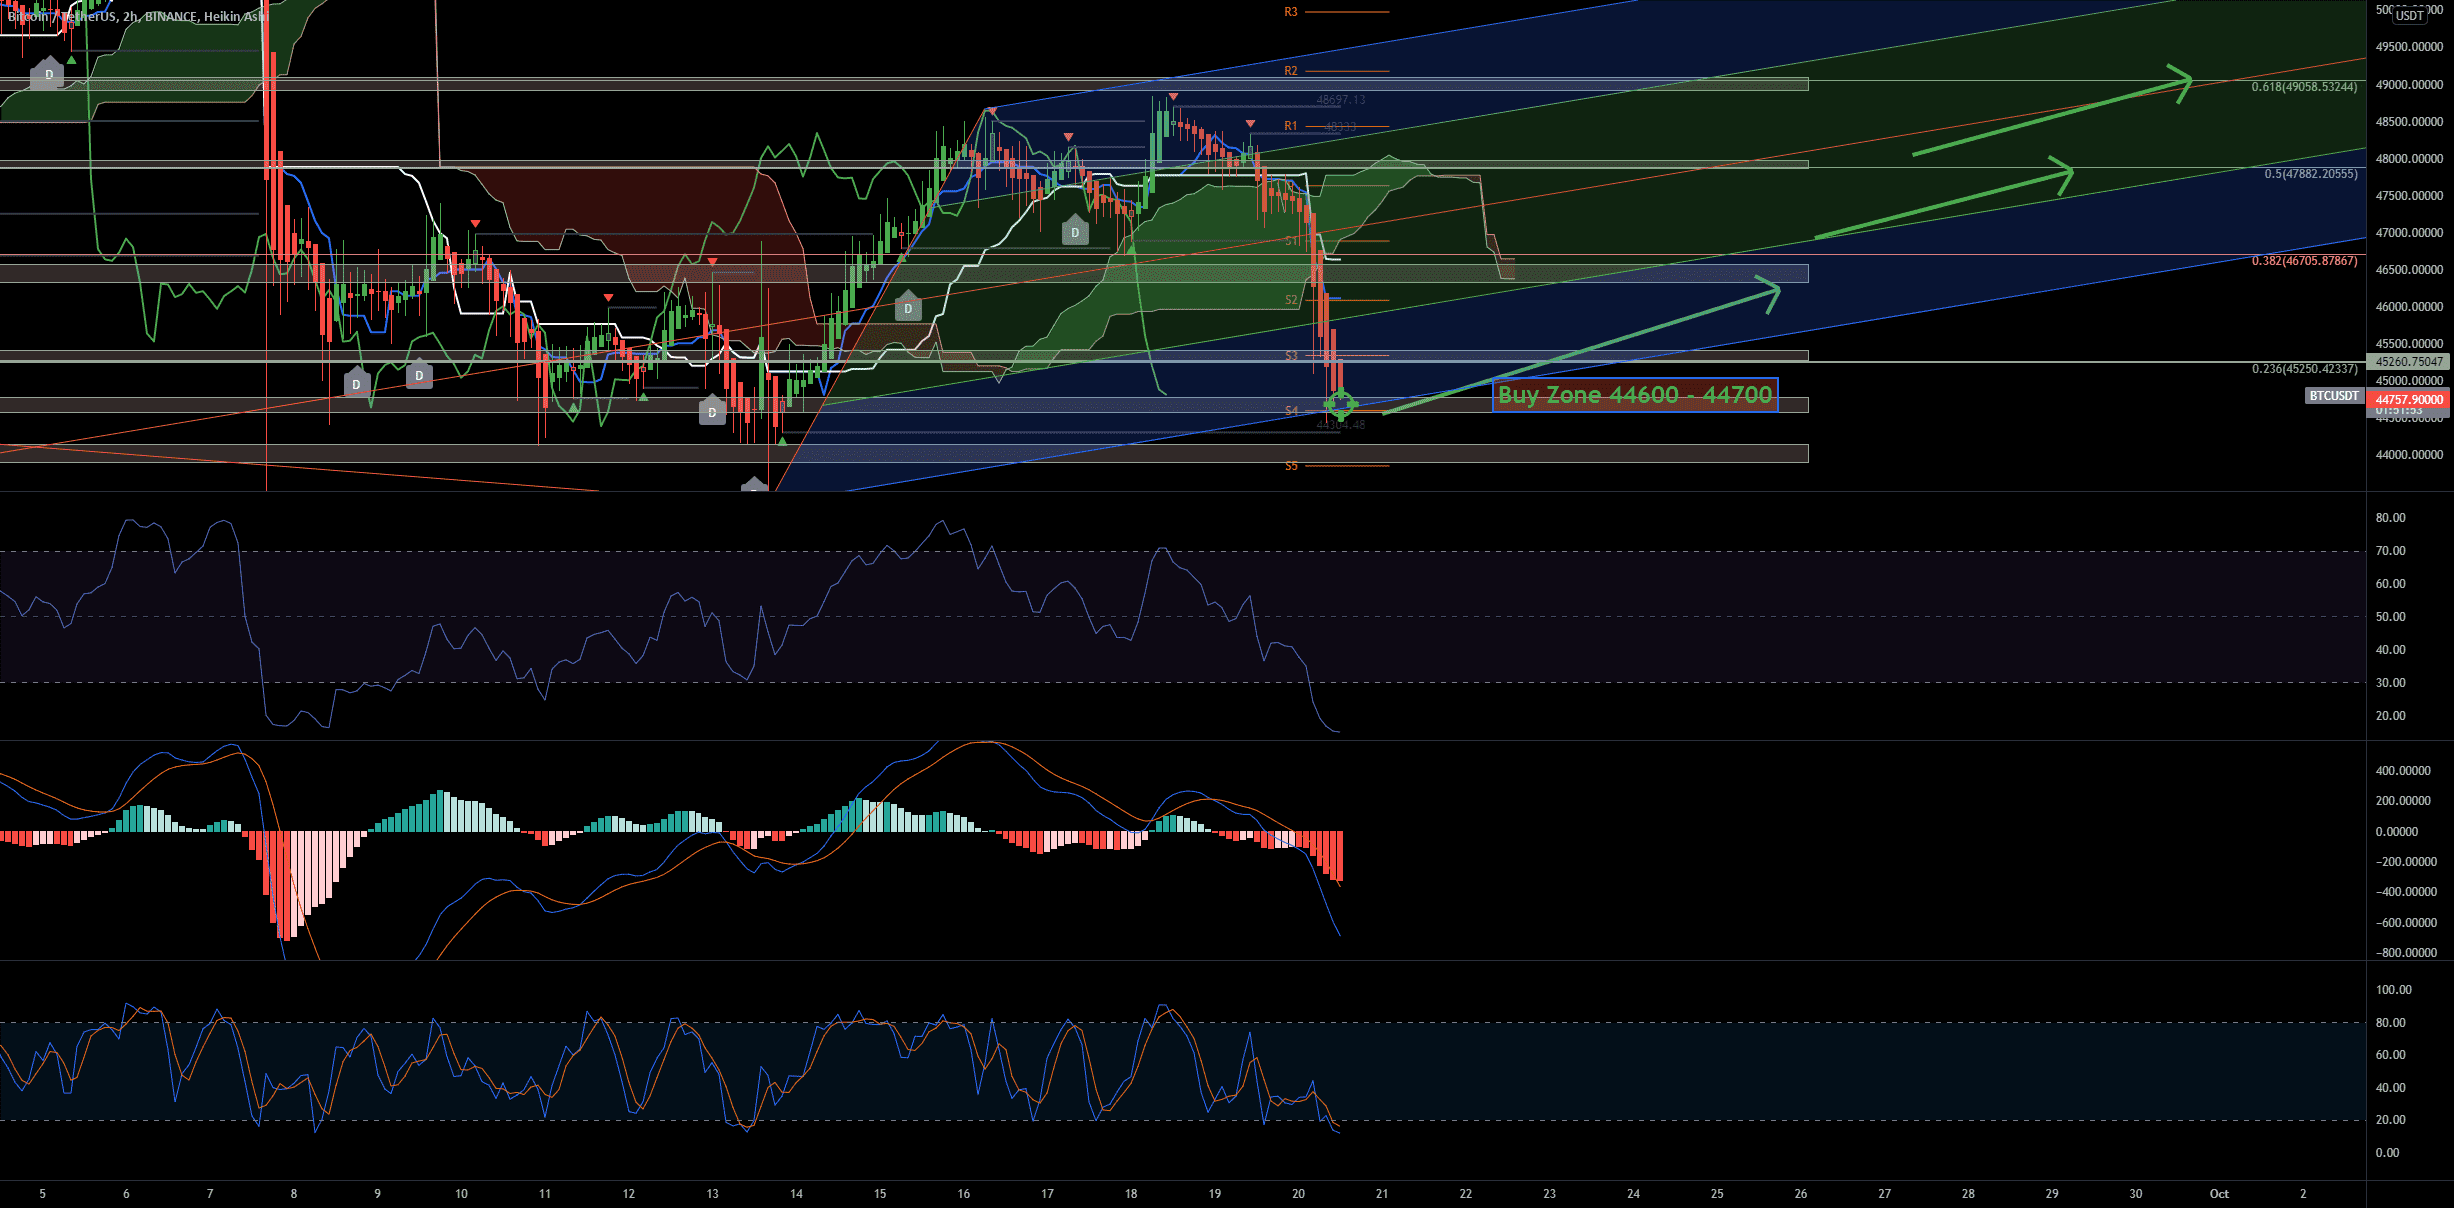The image size is (2454, 1208).
Task: Click the green target circle at current price
Action: point(1340,404)
